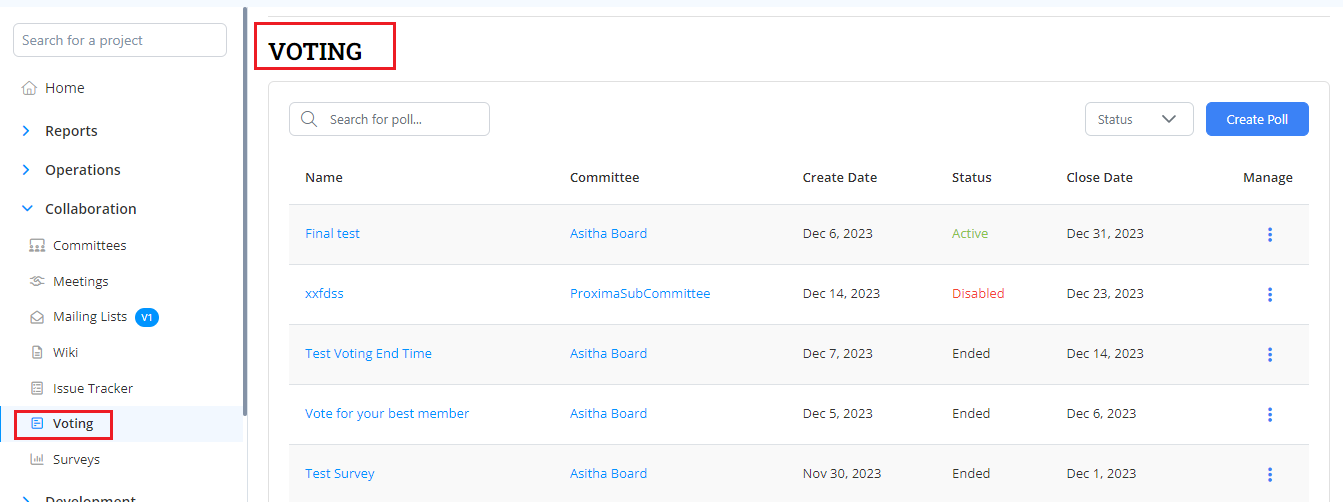
Task: Click the Mailing Lists envelope icon
Action: point(37,318)
